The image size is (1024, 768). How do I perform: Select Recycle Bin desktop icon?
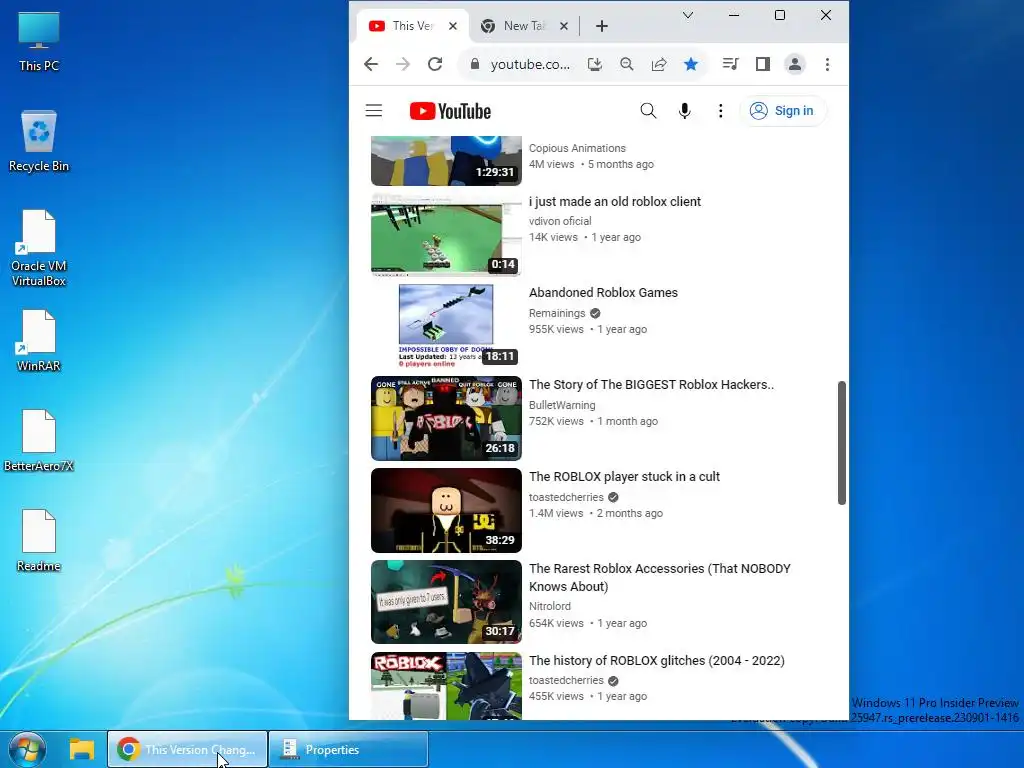pyautogui.click(x=39, y=141)
